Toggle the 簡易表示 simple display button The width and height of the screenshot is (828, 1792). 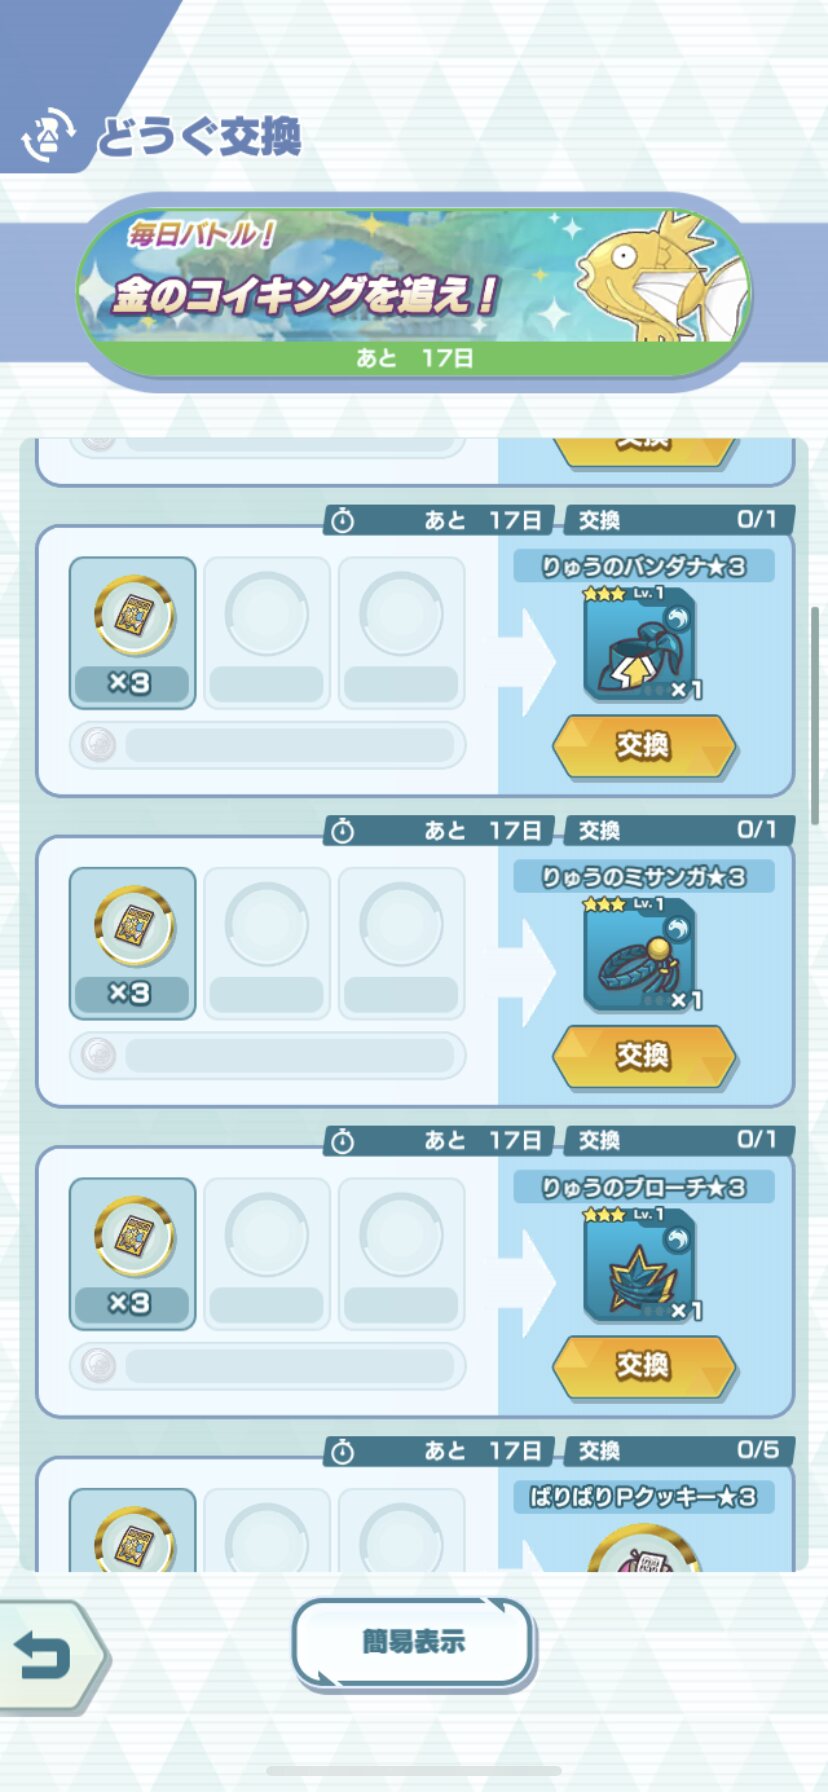pyautogui.click(x=413, y=1642)
